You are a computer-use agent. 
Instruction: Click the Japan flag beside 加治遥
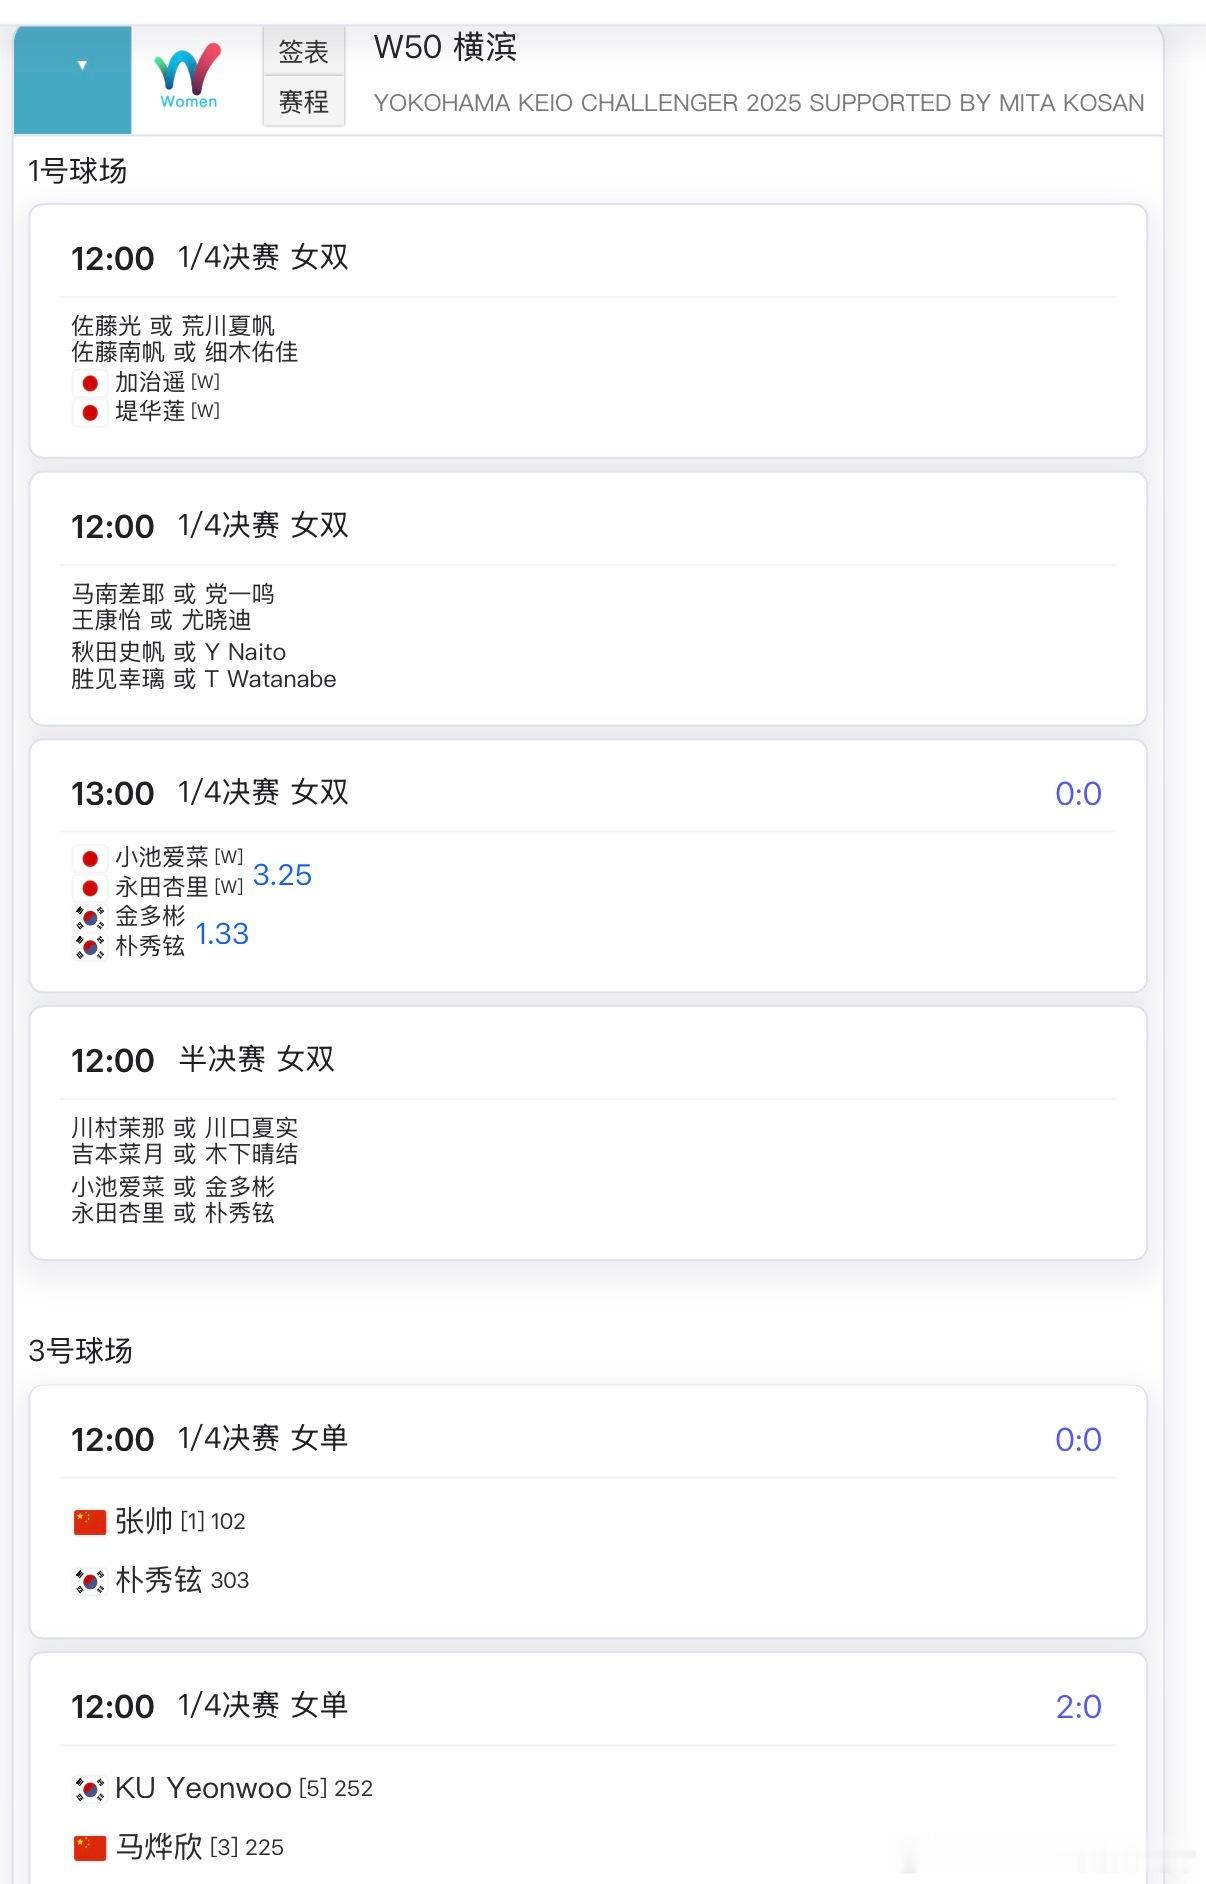90,383
